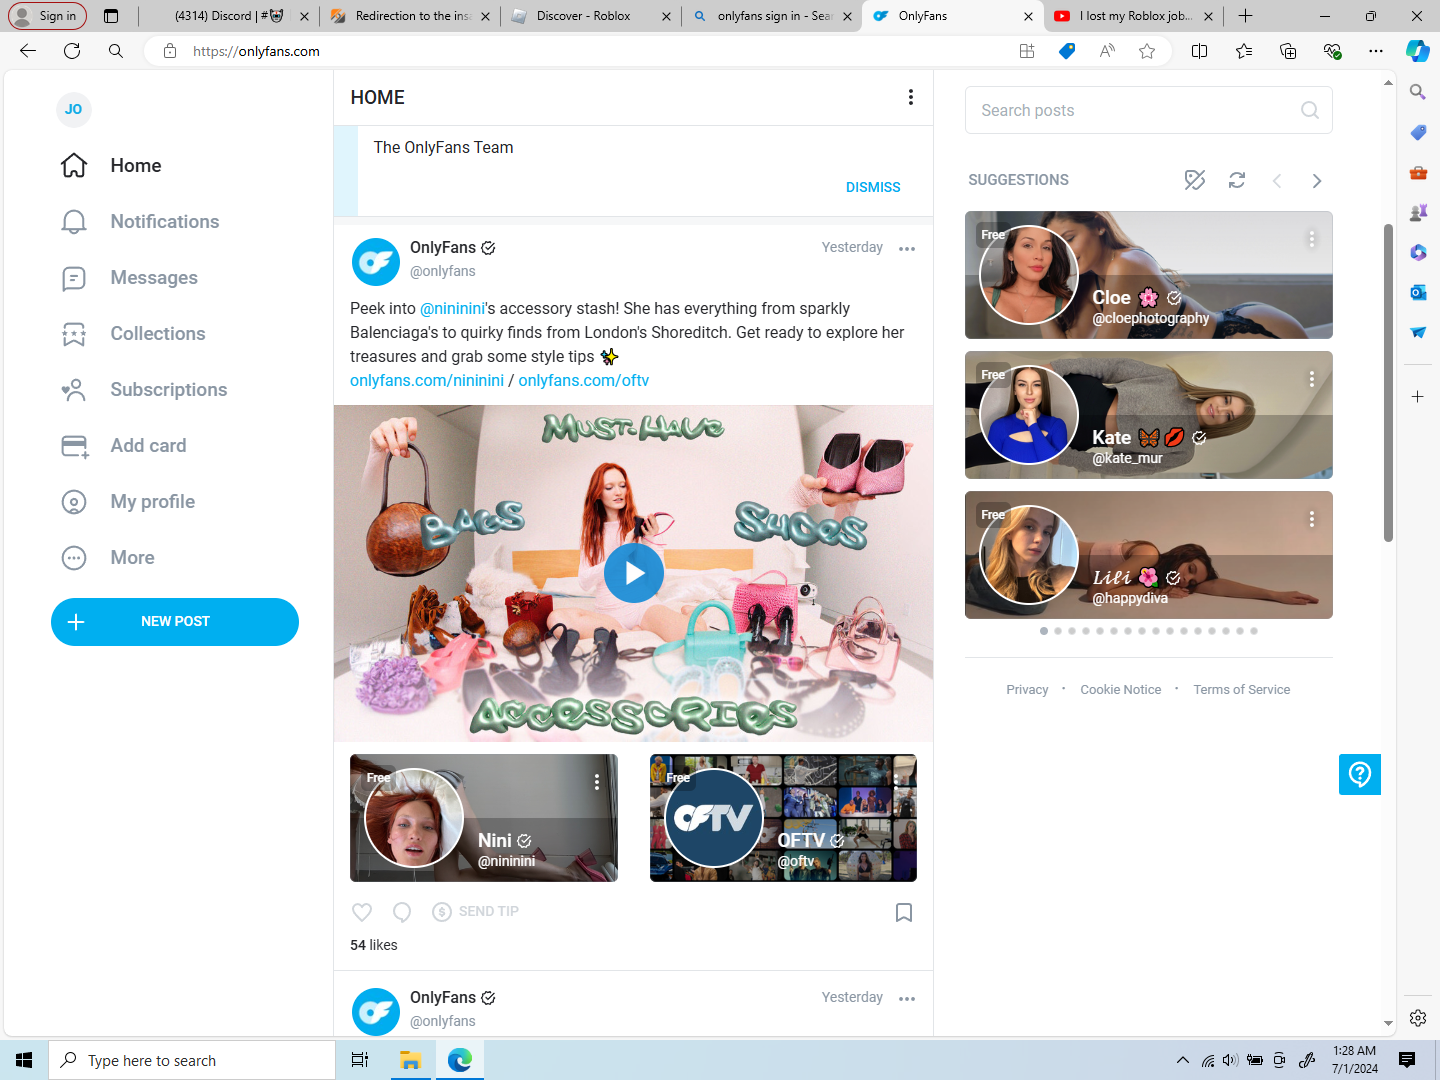Open the Edge split screen icon
The image size is (1440, 1080).
[1200, 51]
